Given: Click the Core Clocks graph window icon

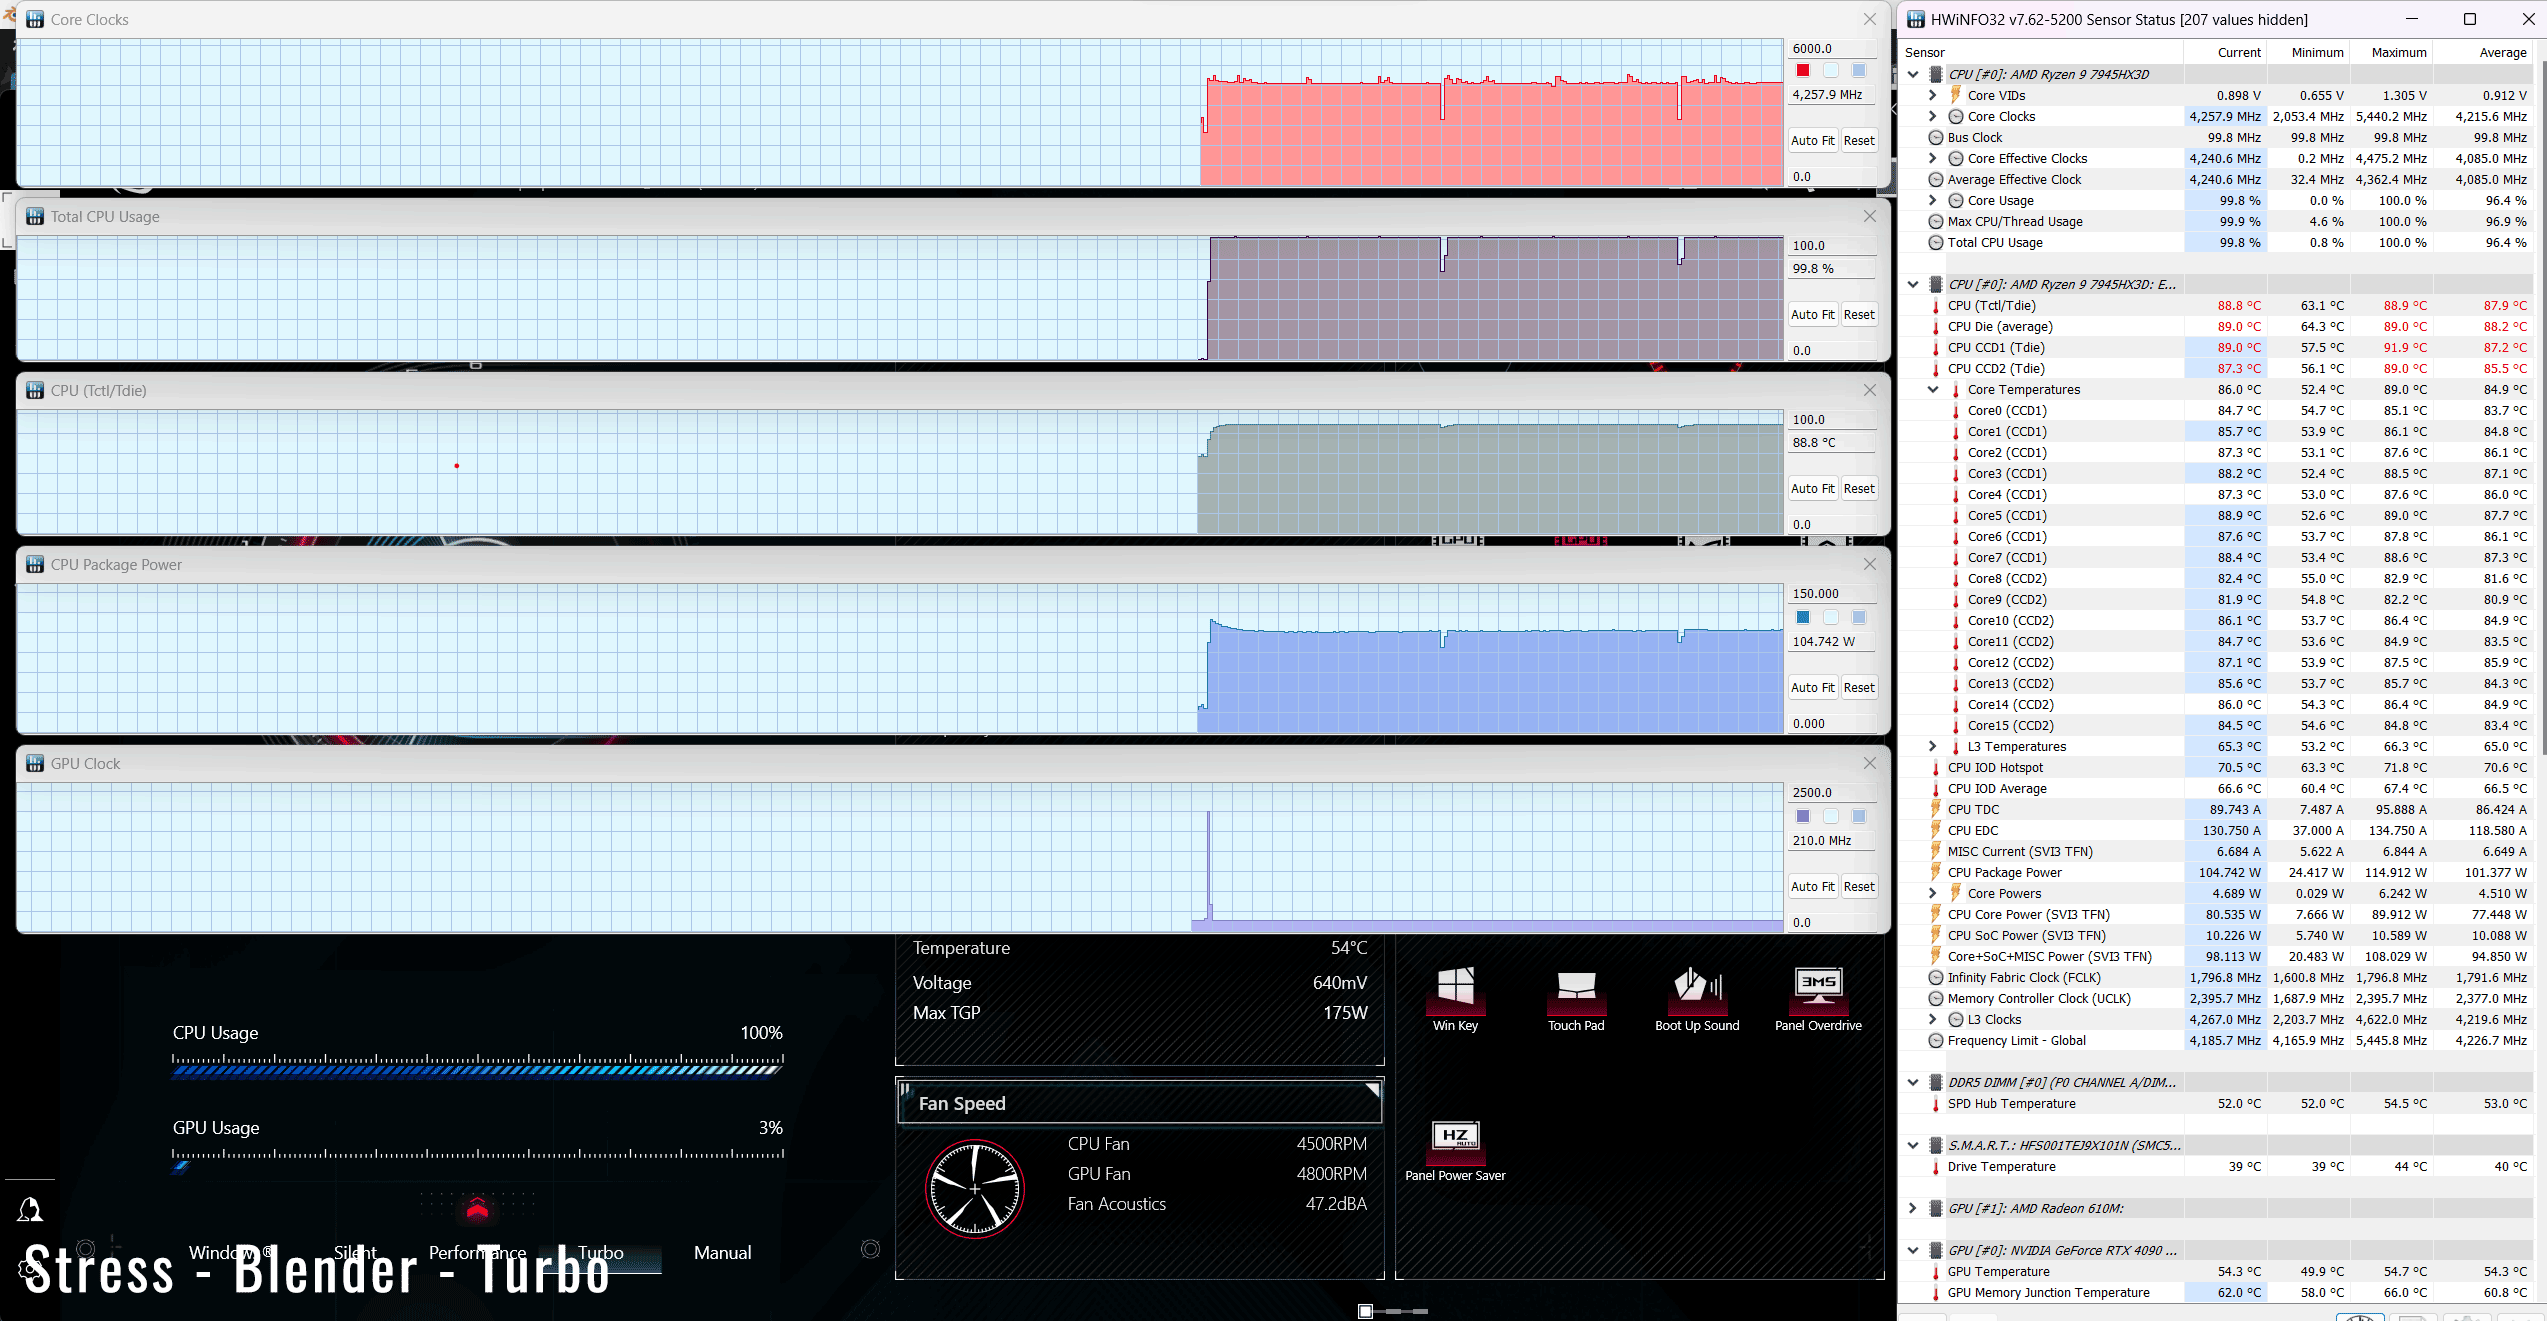Looking at the screenshot, I should 35,19.
